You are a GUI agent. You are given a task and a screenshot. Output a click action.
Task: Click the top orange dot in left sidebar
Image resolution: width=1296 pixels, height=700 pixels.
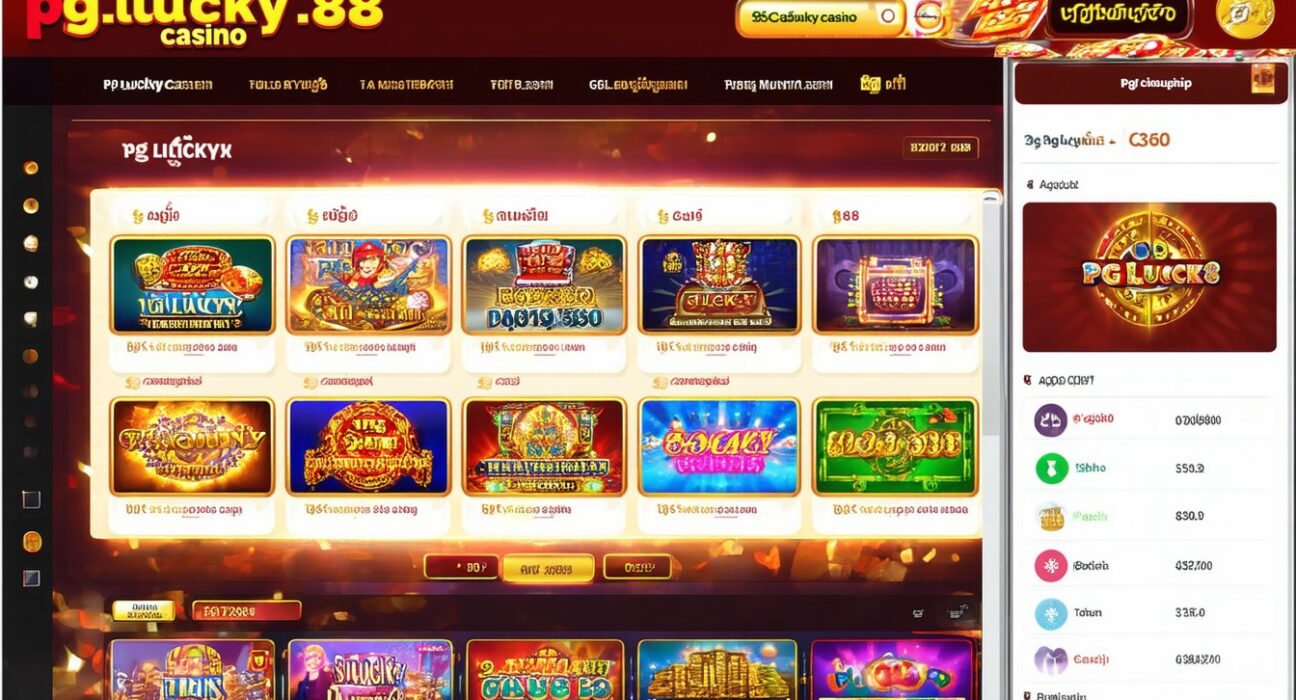pos(31,168)
